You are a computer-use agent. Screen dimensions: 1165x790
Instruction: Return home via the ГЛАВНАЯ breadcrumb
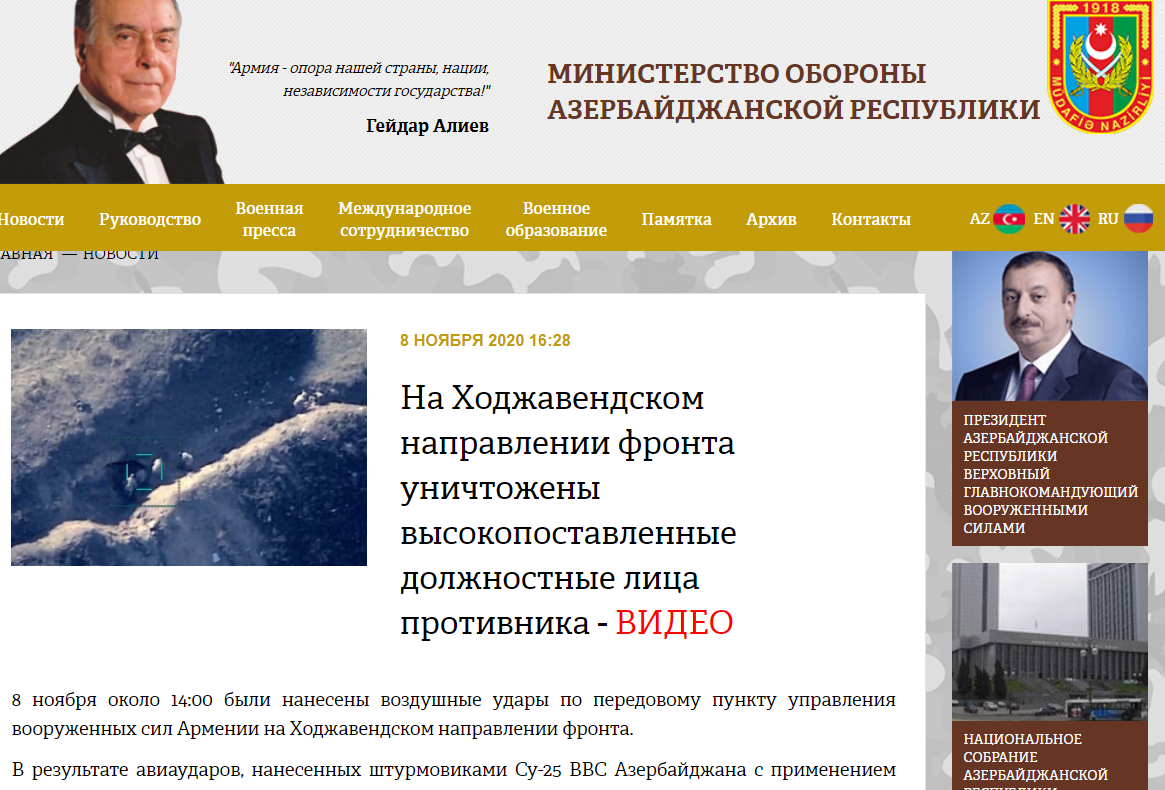pos(25,254)
